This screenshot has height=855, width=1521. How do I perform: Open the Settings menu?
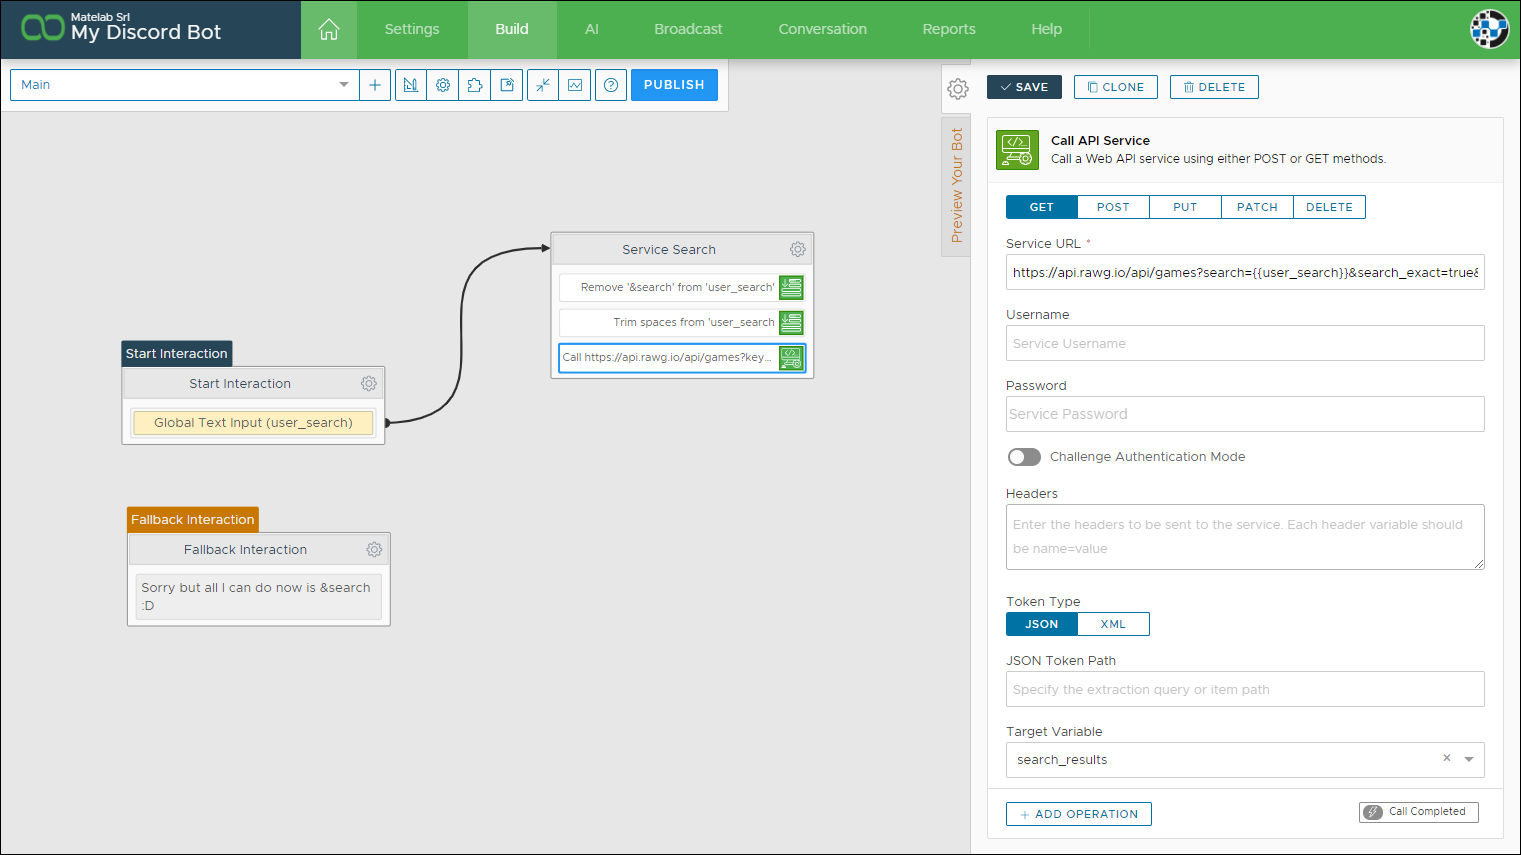(x=412, y=29)
